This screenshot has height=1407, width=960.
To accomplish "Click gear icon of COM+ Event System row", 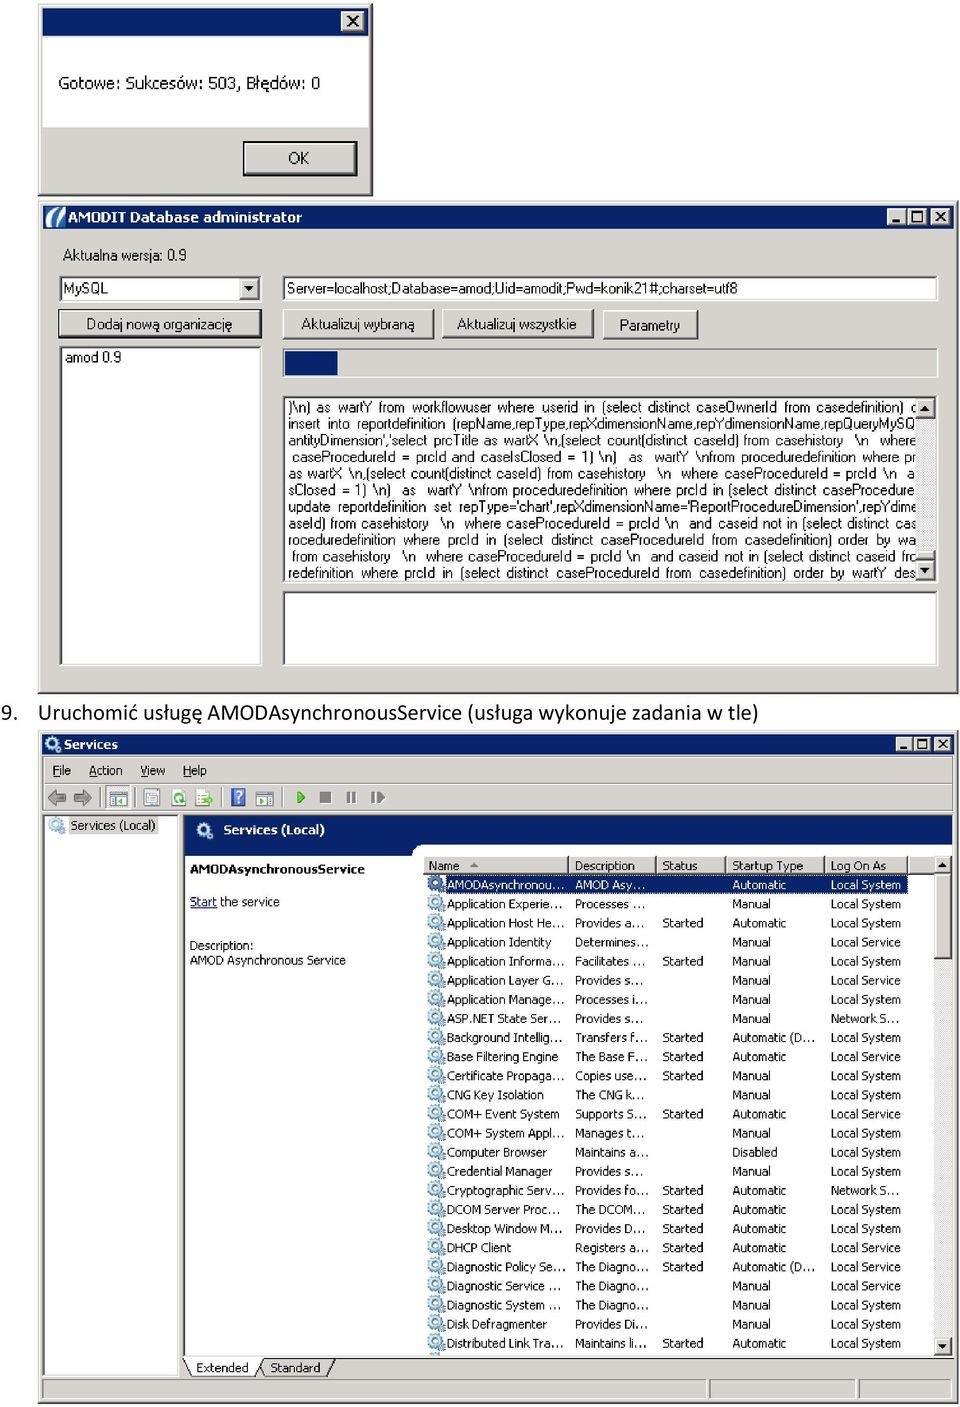I will [x=436, y=1114].
